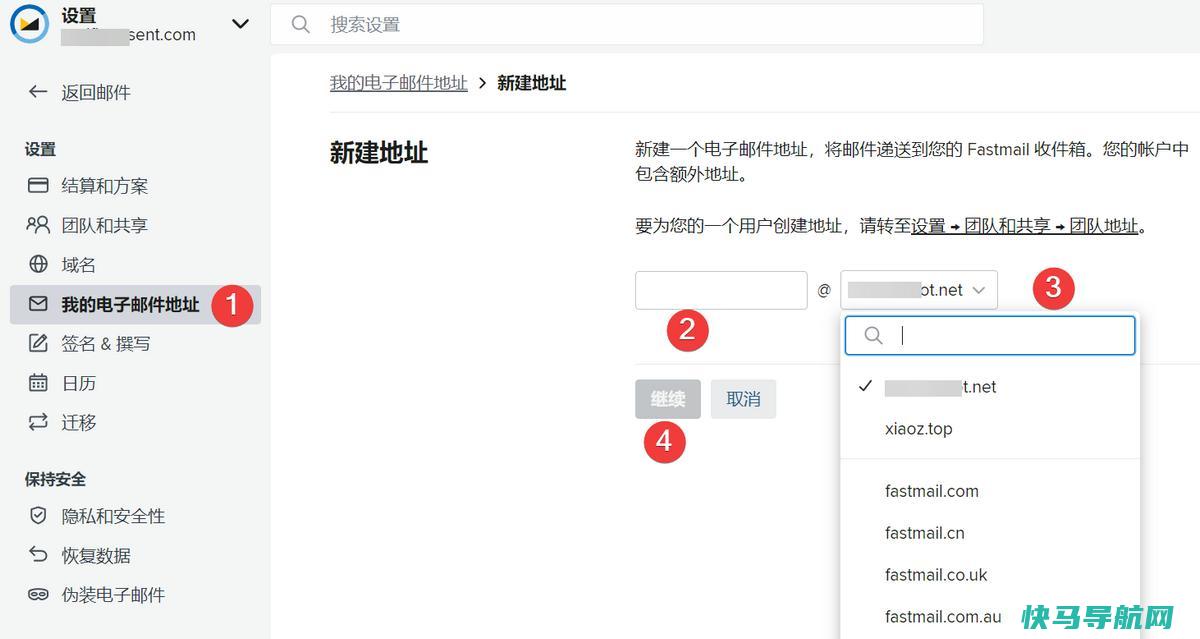Click the Fastmail logo icon
Screen dimensions: 1200x639
click(x=29, y=24)
